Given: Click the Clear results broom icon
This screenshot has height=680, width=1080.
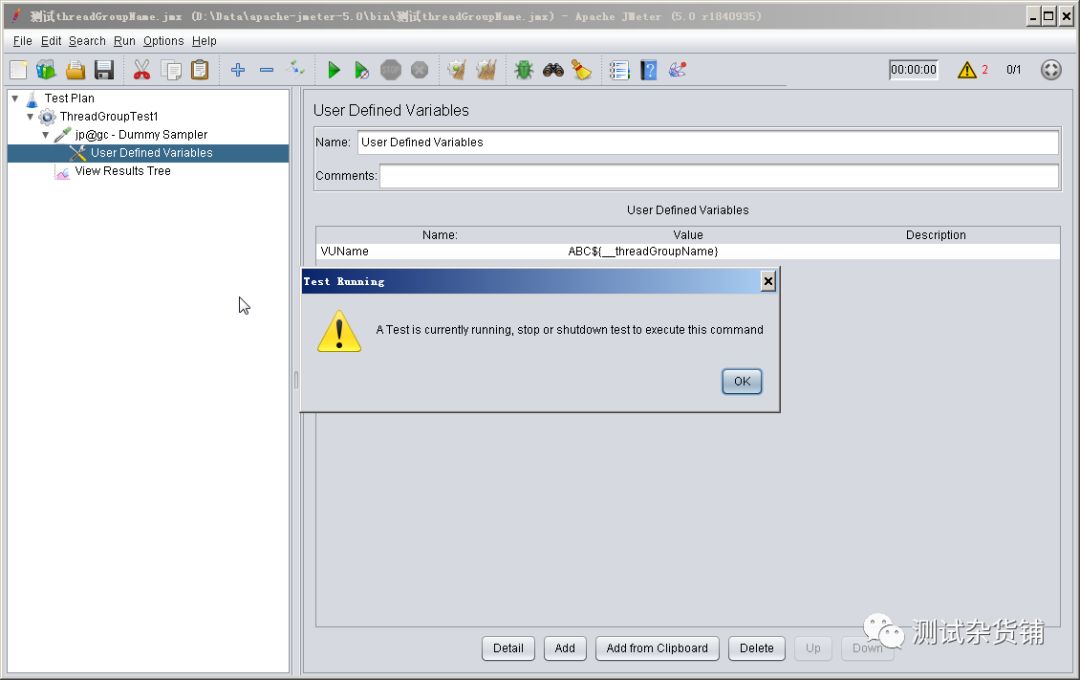Looking at the screenshot, I should point(457,70).
